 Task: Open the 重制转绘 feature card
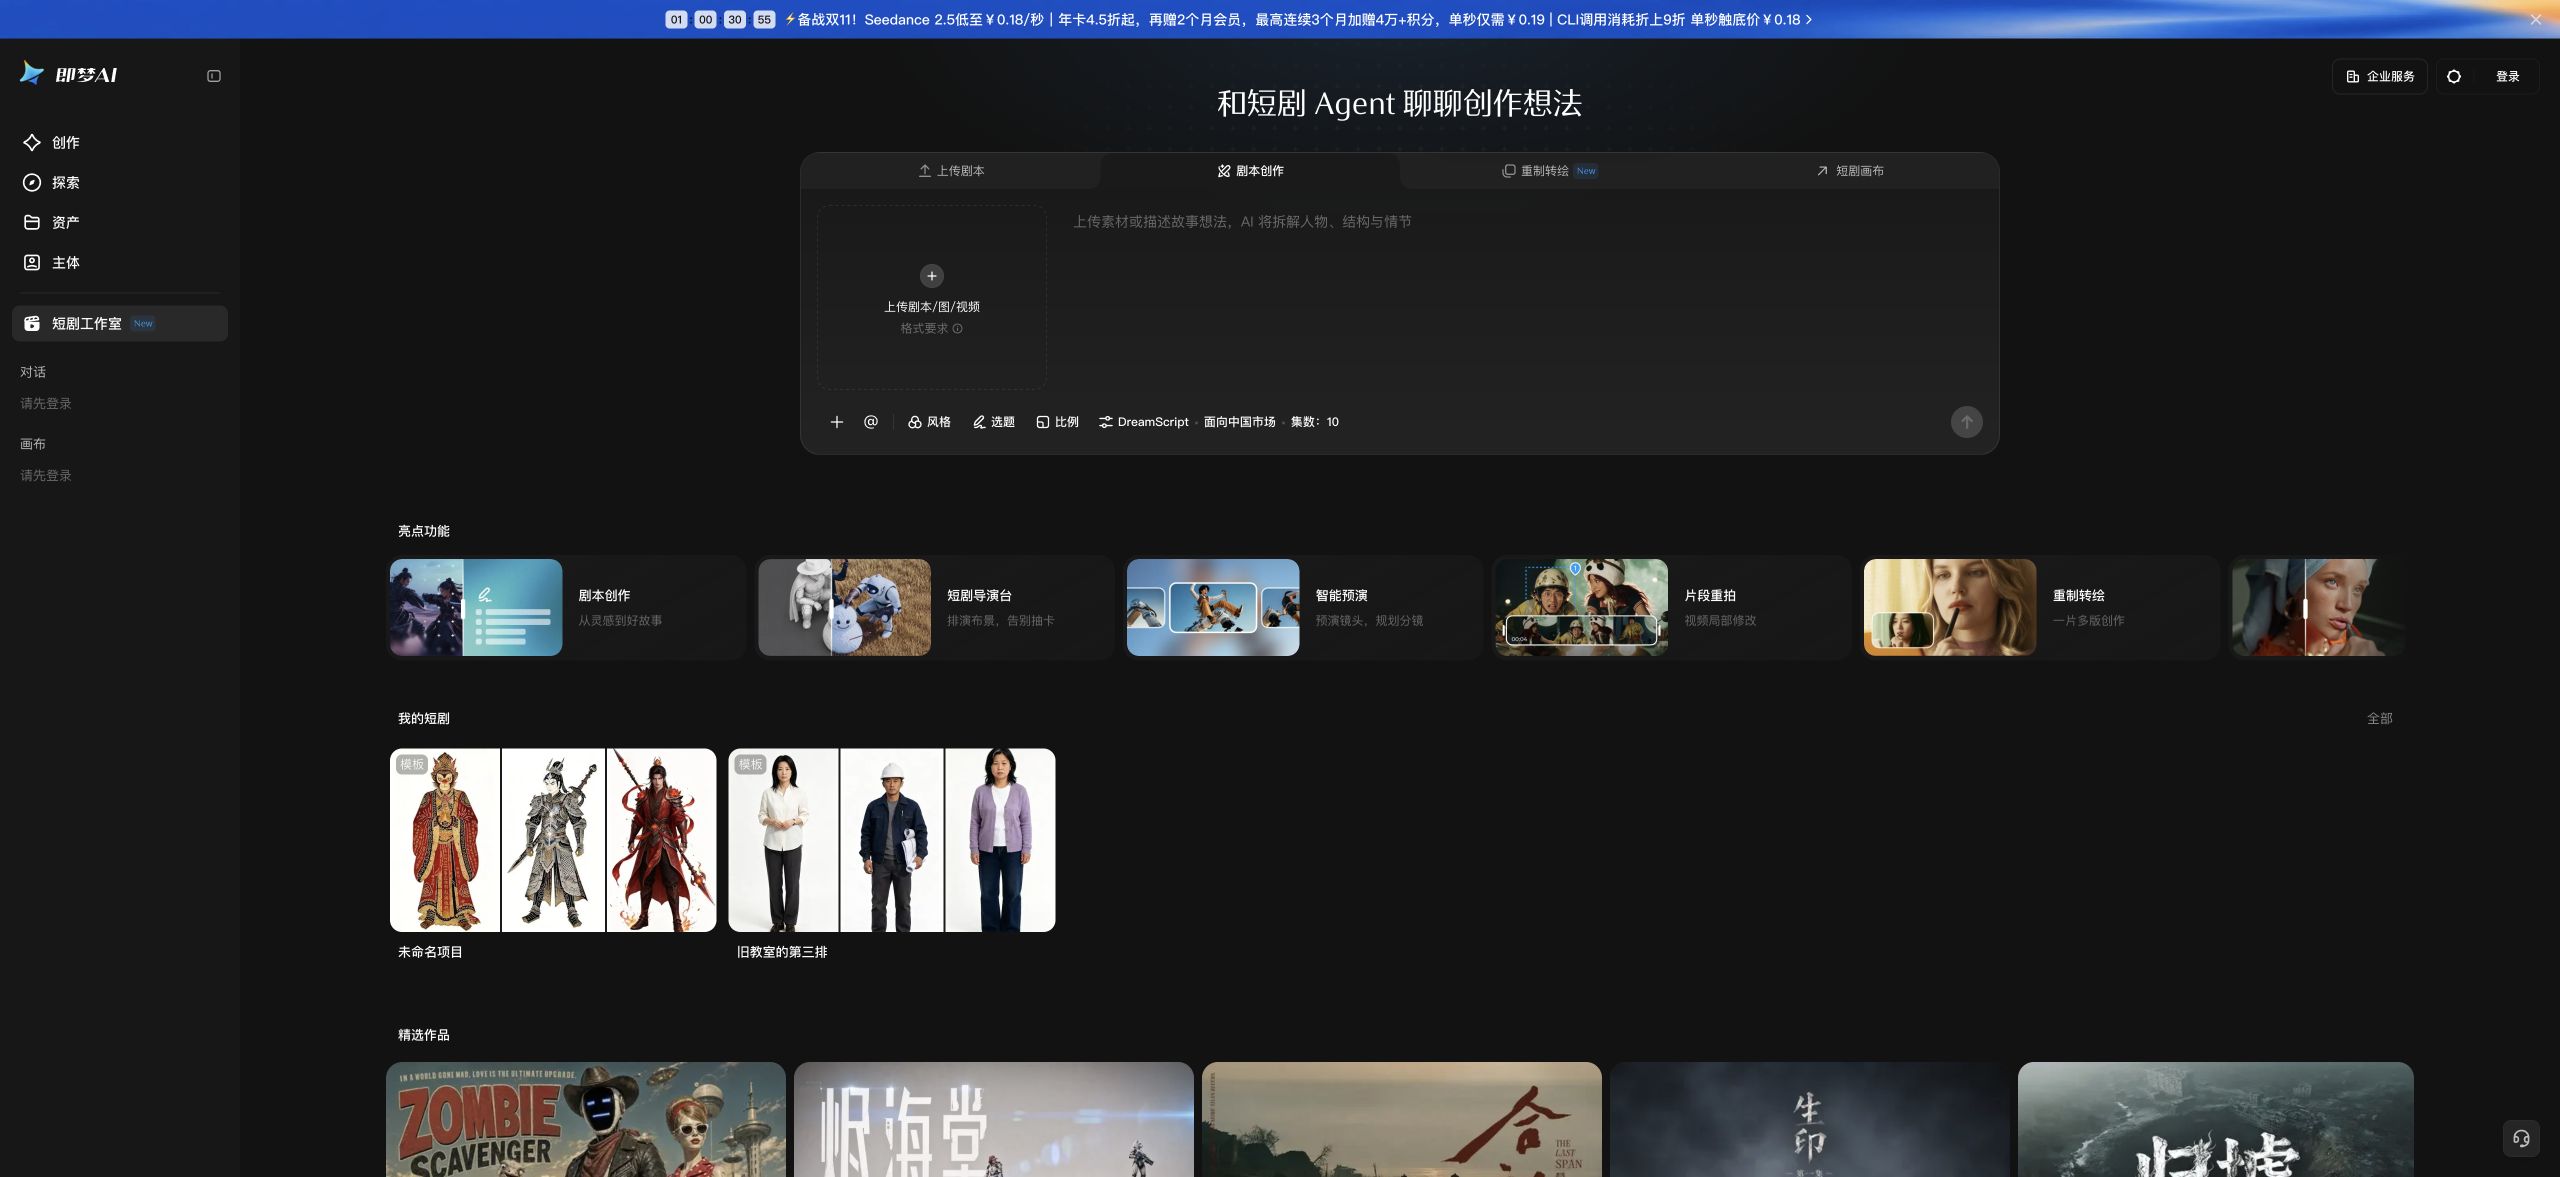(x=2041, y=607)
